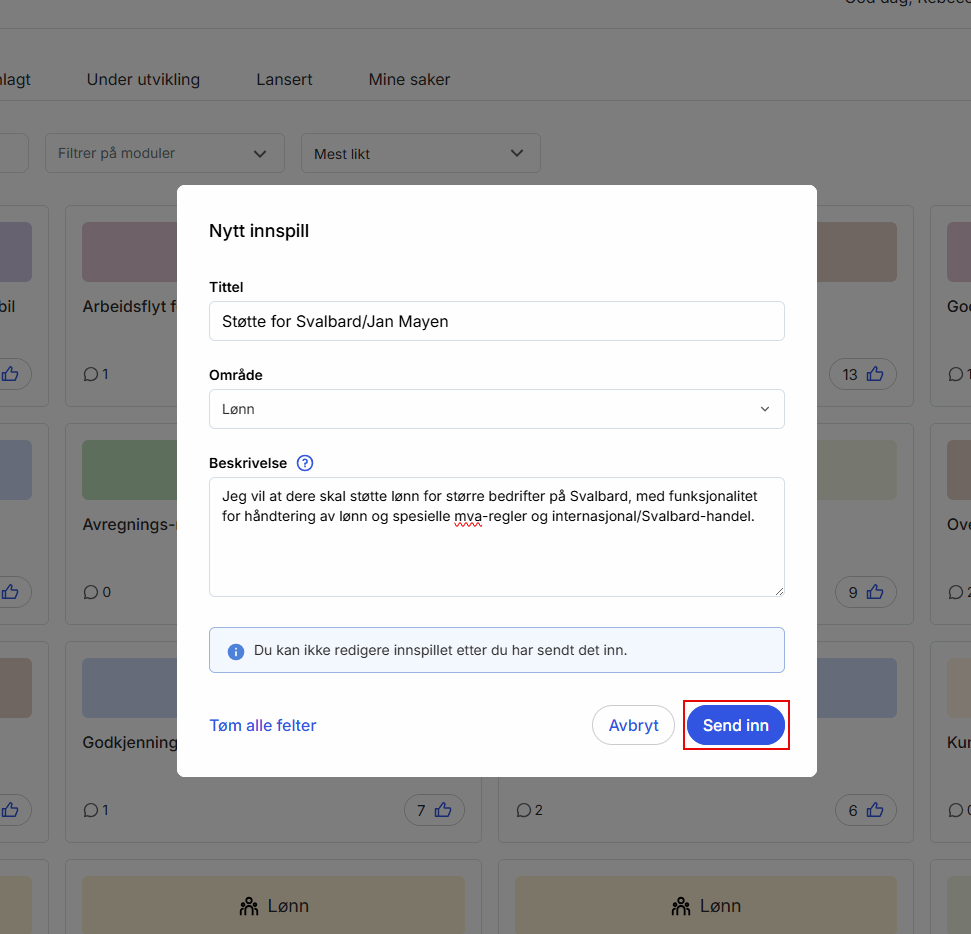Open comments on the Godkjenning card

click(91, 810)
